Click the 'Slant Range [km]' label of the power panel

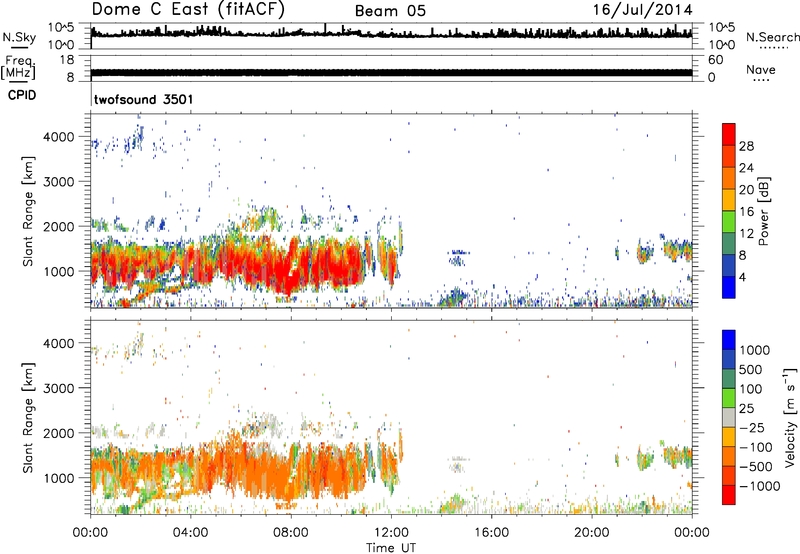[28, 211]
